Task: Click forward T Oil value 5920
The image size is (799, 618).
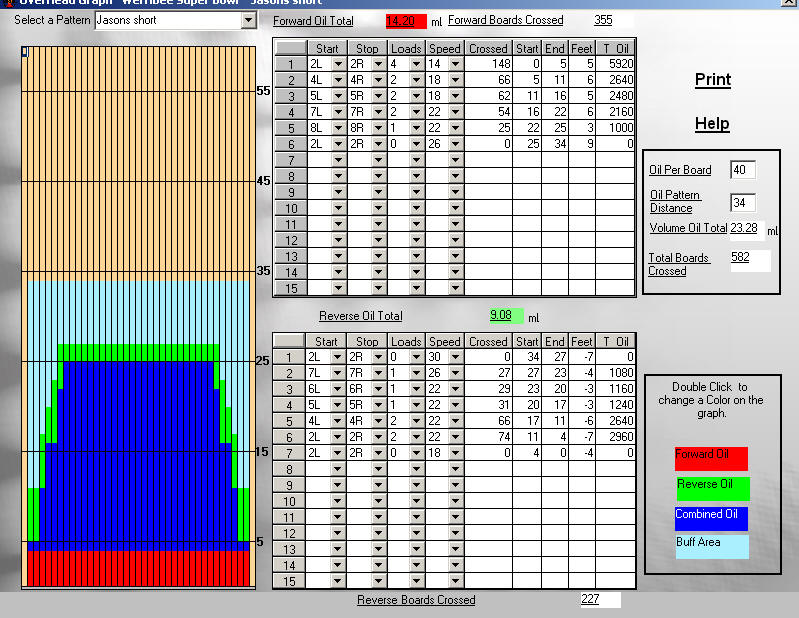Action: 616,64
